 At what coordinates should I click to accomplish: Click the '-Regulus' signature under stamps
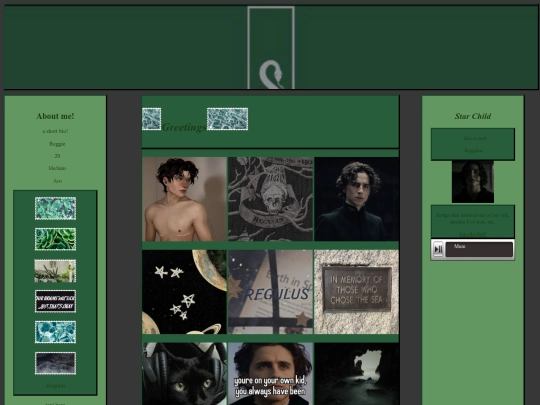coord(55,386)
